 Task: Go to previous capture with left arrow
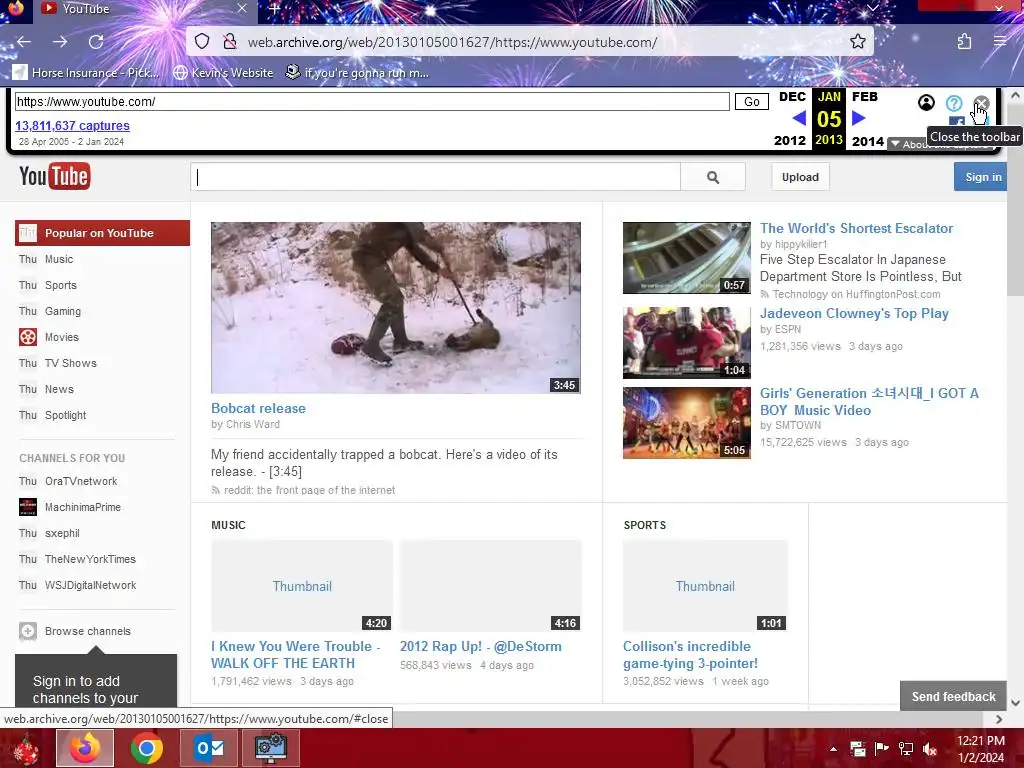tap(799, 118)
